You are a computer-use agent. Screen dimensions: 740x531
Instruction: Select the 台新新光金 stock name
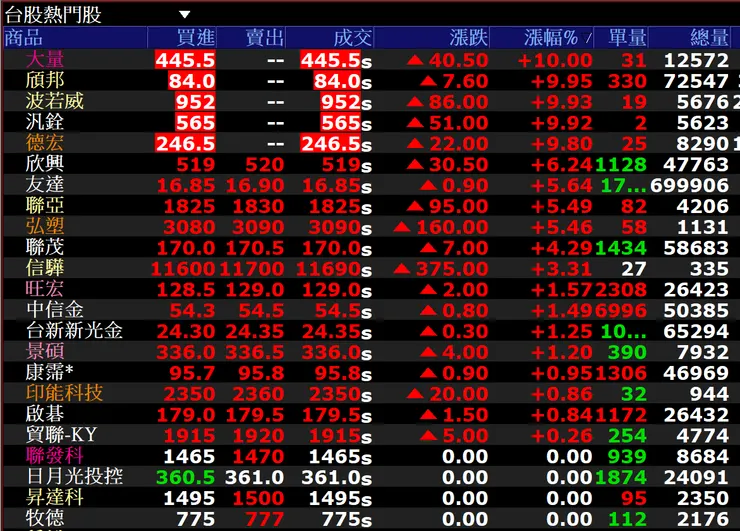coord(75,330)
